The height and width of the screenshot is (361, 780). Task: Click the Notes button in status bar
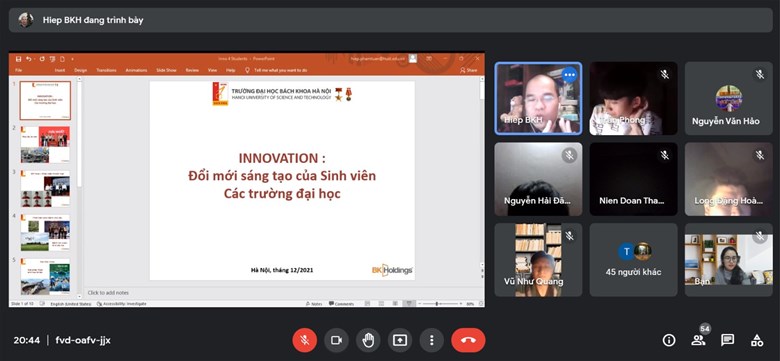click(x=313, y=303)
